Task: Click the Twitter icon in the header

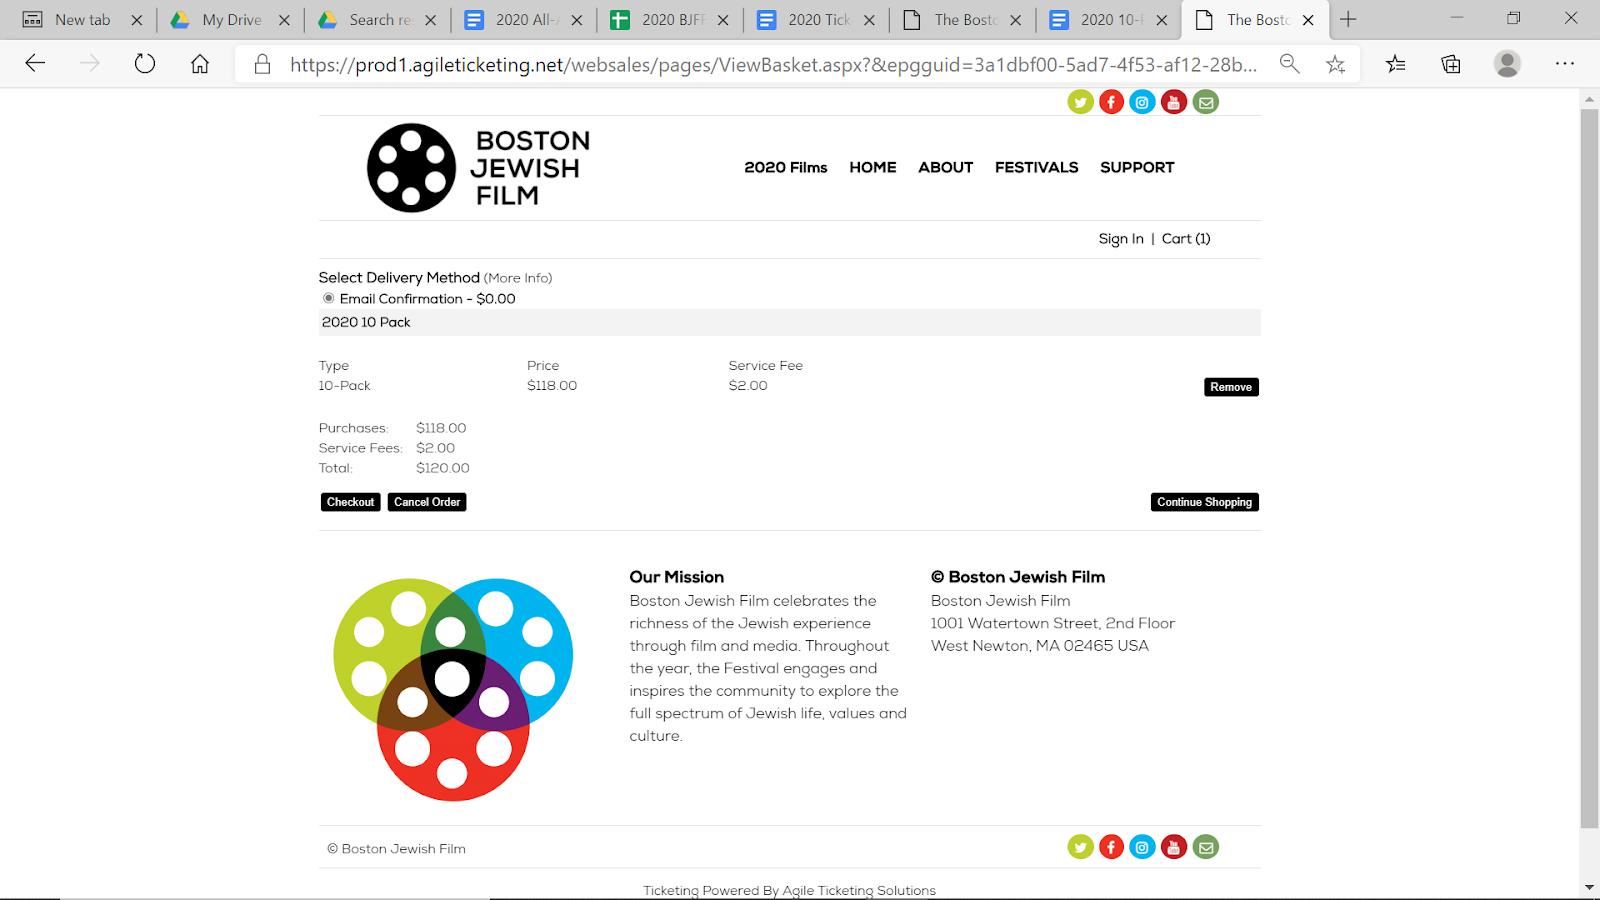Action: pyautogui.click(x=1080, y=102)
